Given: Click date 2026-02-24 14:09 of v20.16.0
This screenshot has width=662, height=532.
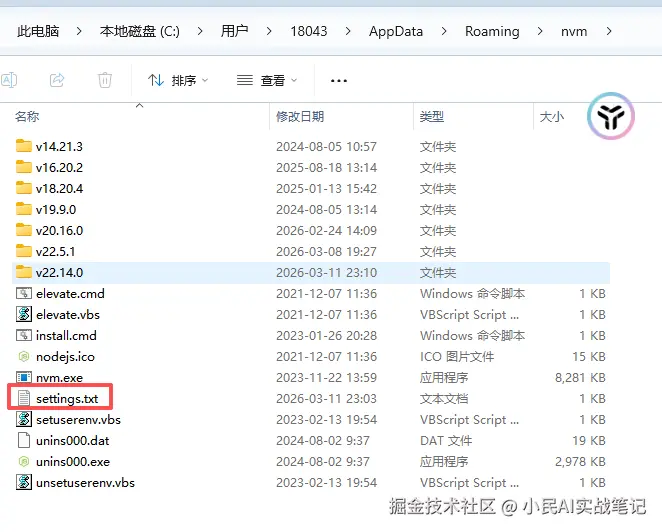Looking at the screenshot, I should [x=326, y=231].
